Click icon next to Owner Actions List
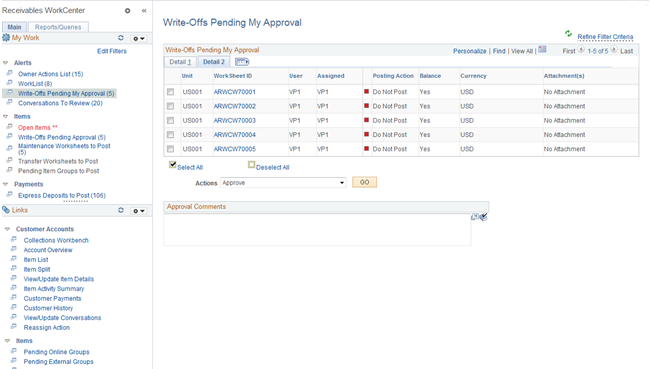Viewport: 653px width, 369px height. pyautogui.click(x=9, y=73)
